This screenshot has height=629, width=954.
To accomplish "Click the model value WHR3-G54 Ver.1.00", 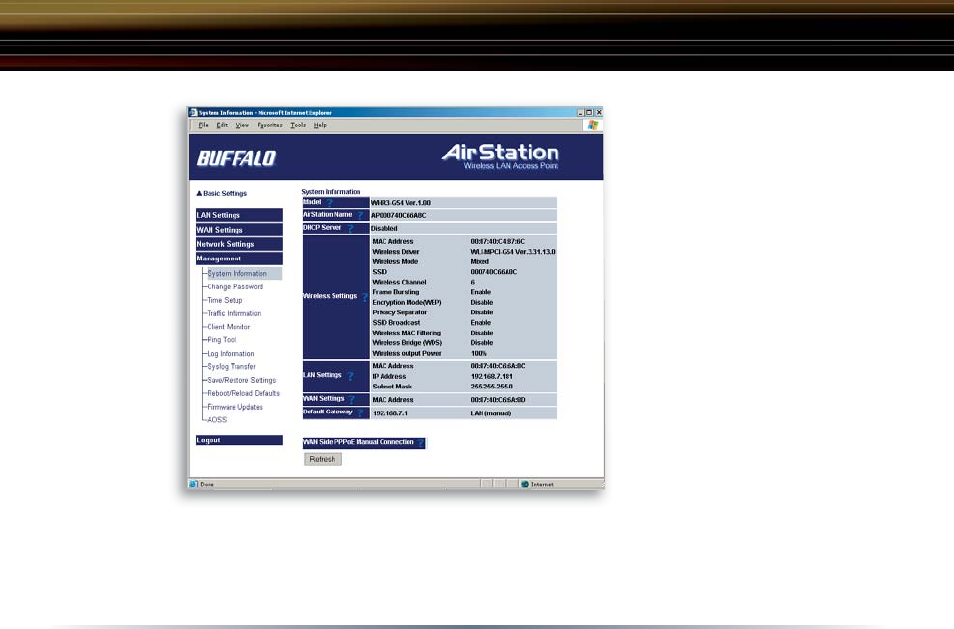I will click(x=401, y=203).
